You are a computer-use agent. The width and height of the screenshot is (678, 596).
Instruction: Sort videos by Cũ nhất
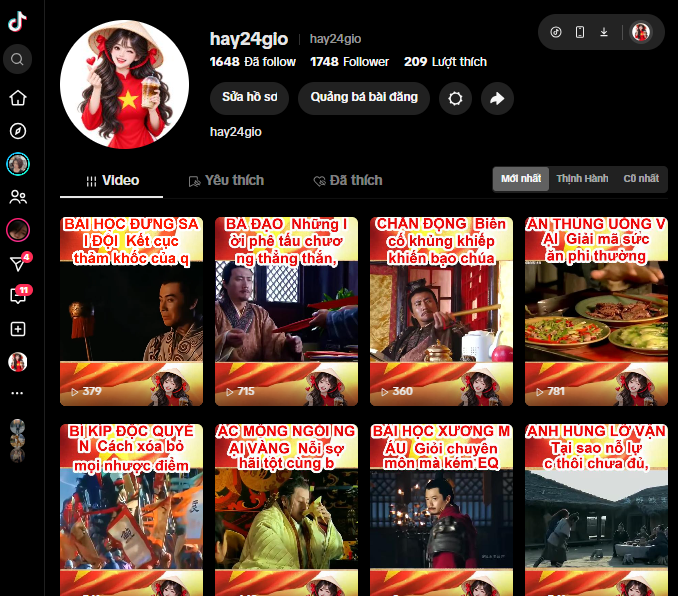click(641, 179)
